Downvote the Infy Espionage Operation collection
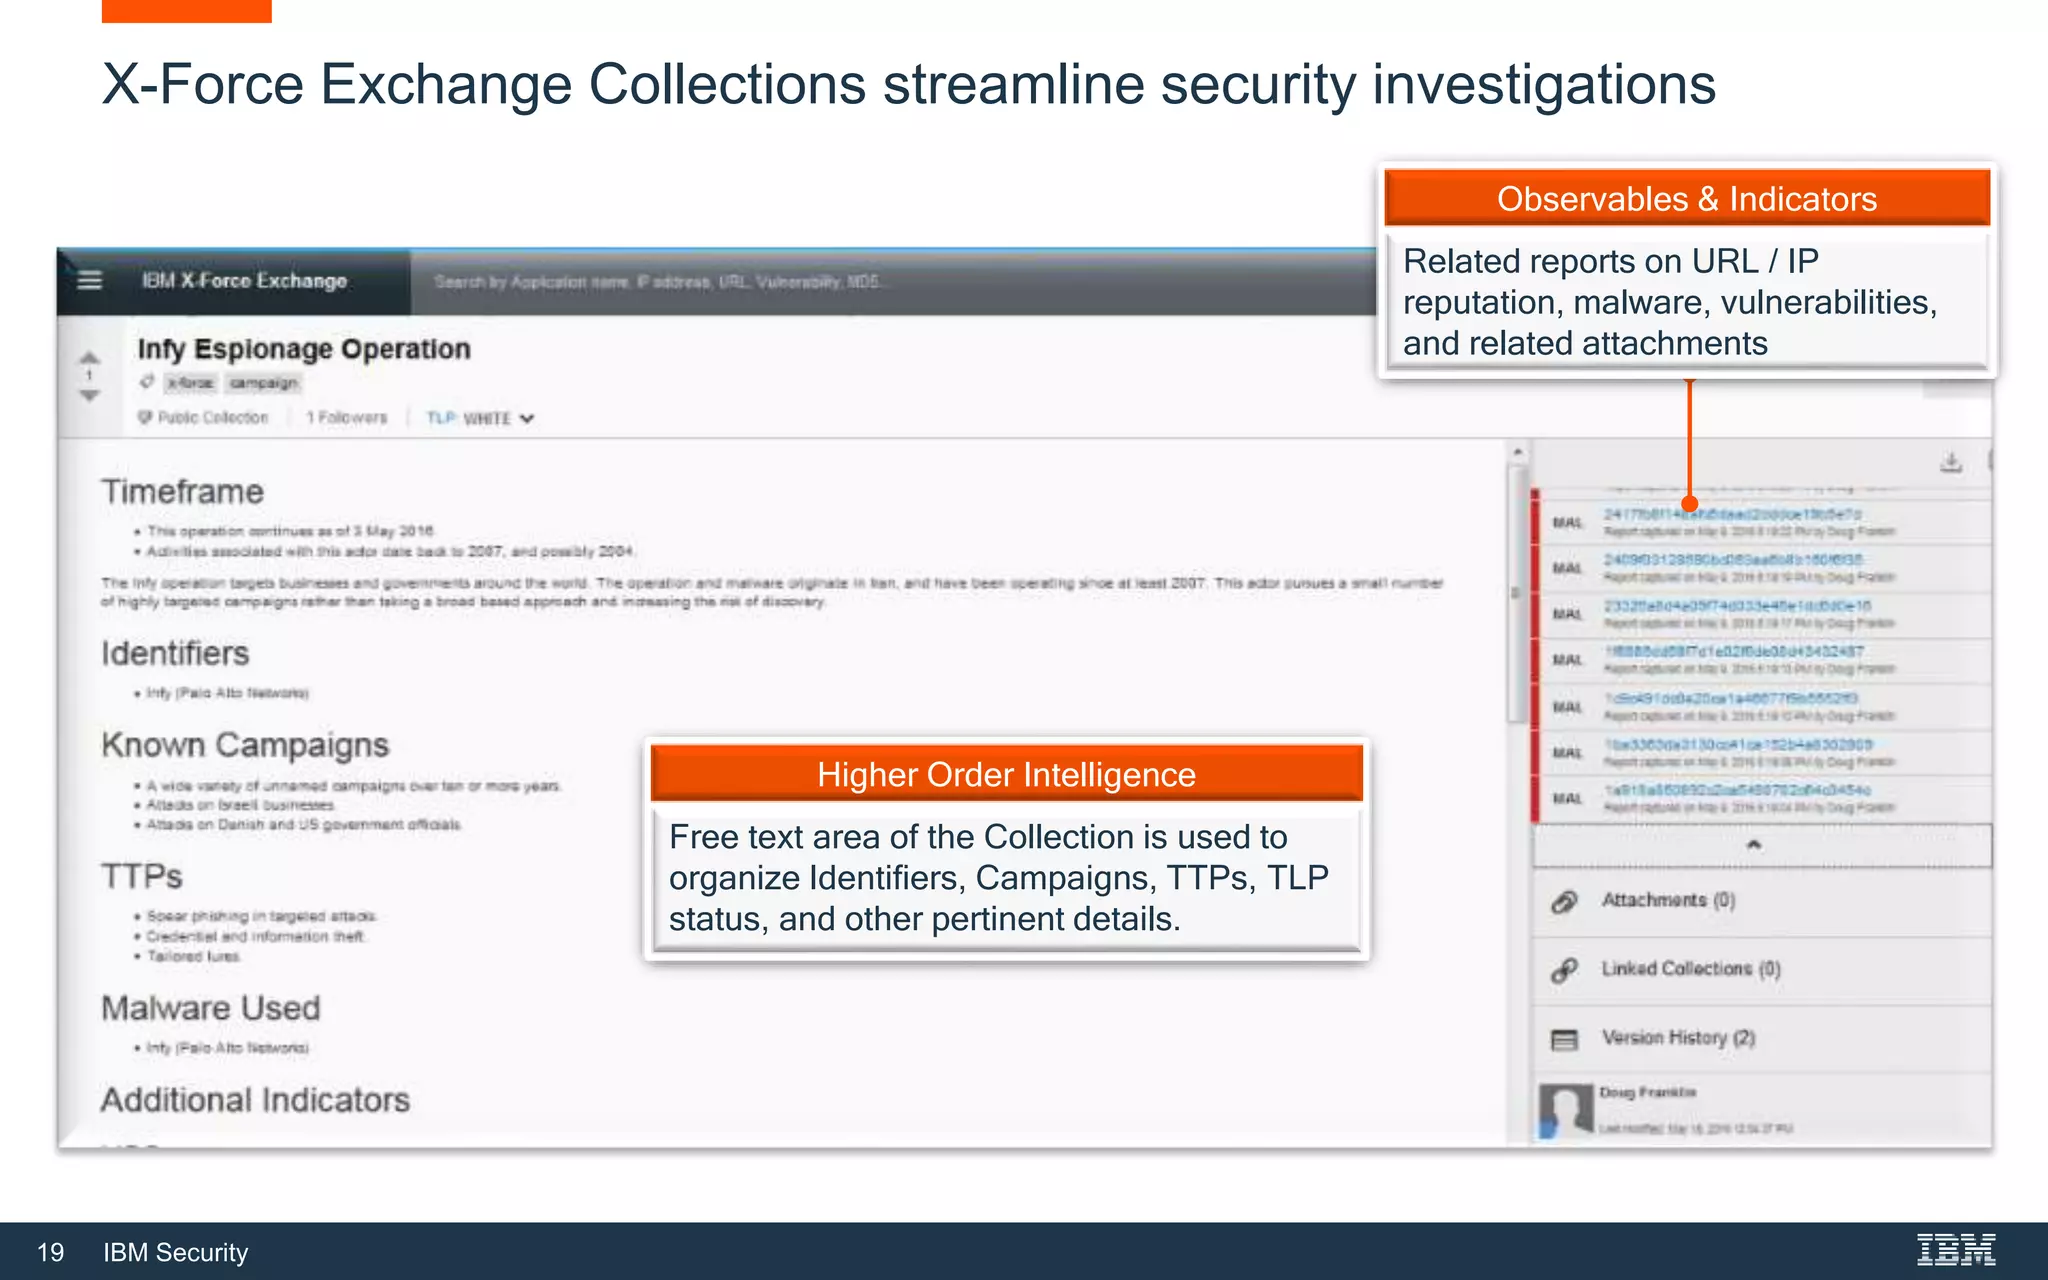The image size is (2048, 1280). coord(89,395)
